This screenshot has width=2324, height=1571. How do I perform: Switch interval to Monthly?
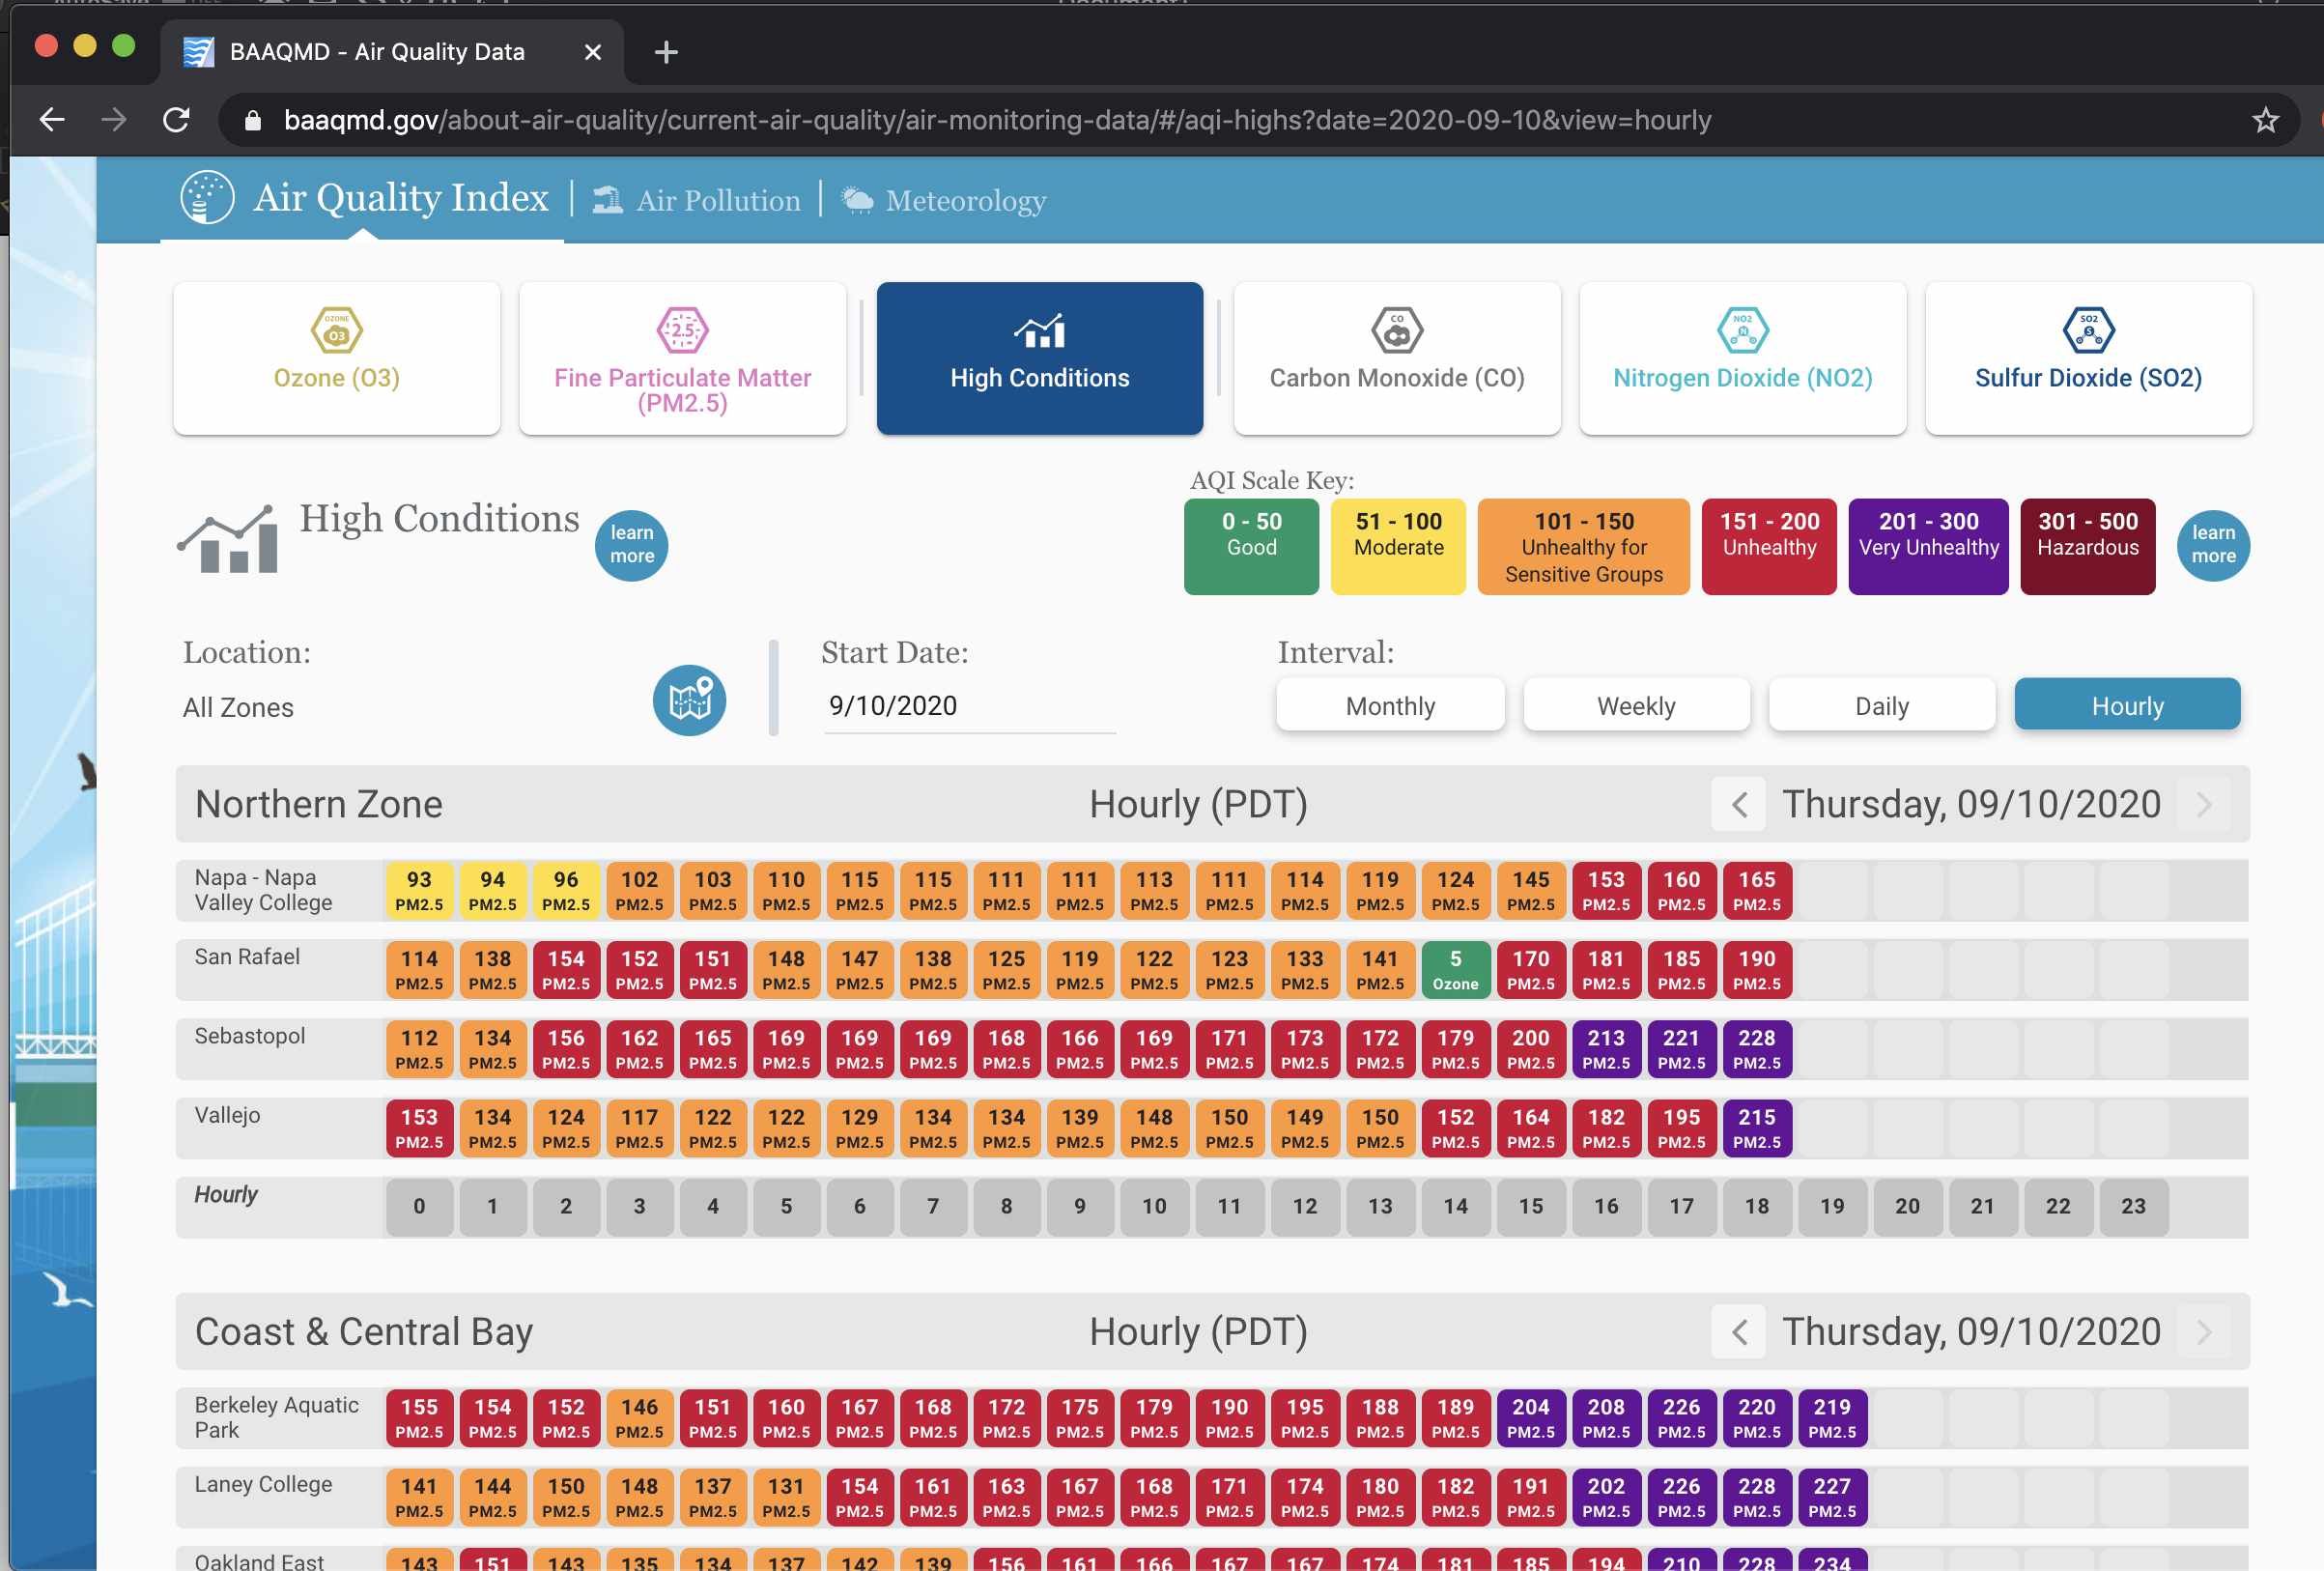[1390, 706]
